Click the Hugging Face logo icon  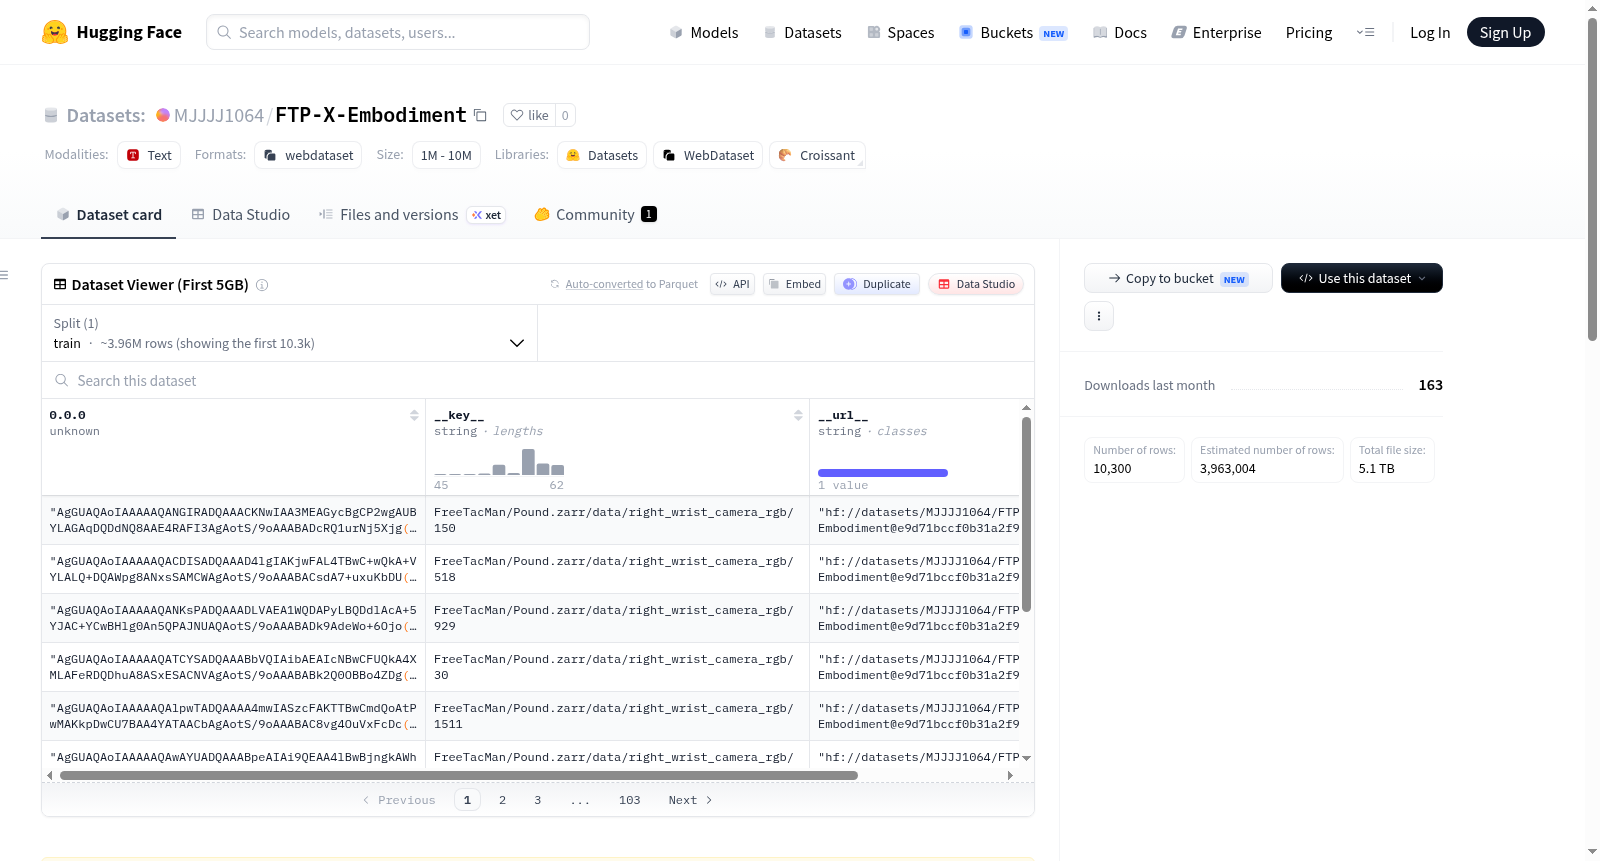[55, 32]
